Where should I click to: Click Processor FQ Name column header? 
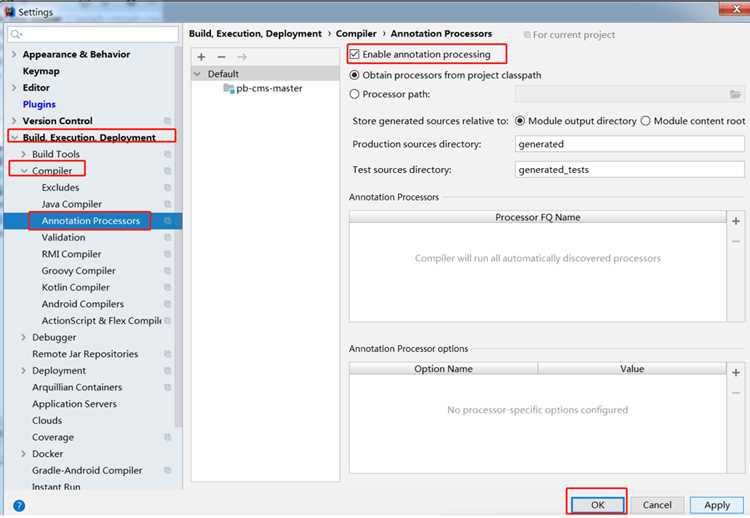pyautogui.click(x=538, y=217)
